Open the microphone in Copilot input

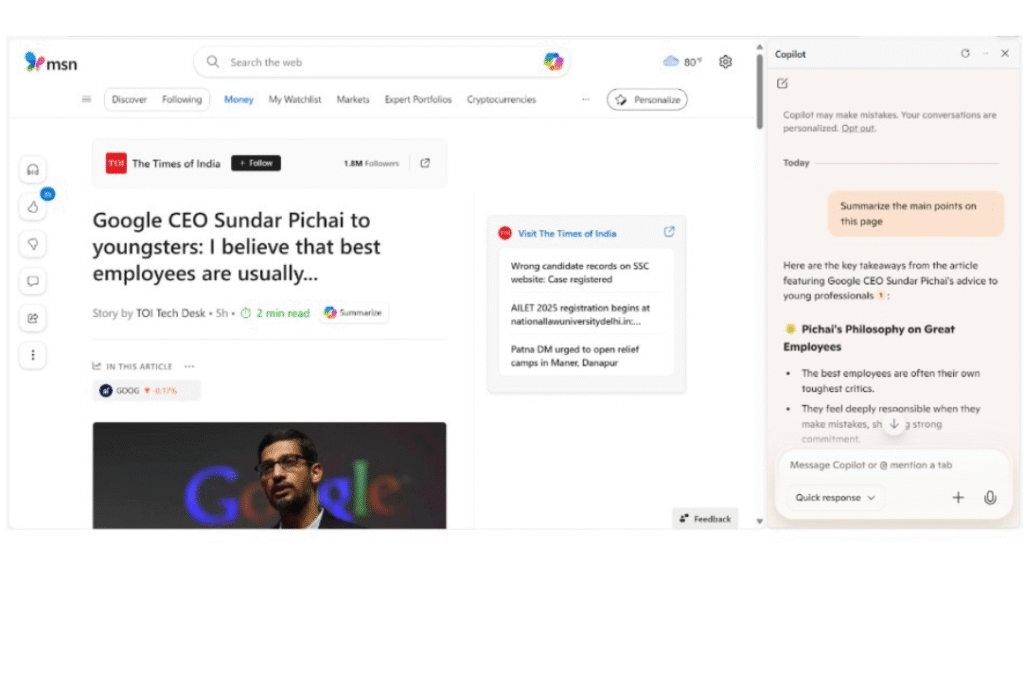990,497
